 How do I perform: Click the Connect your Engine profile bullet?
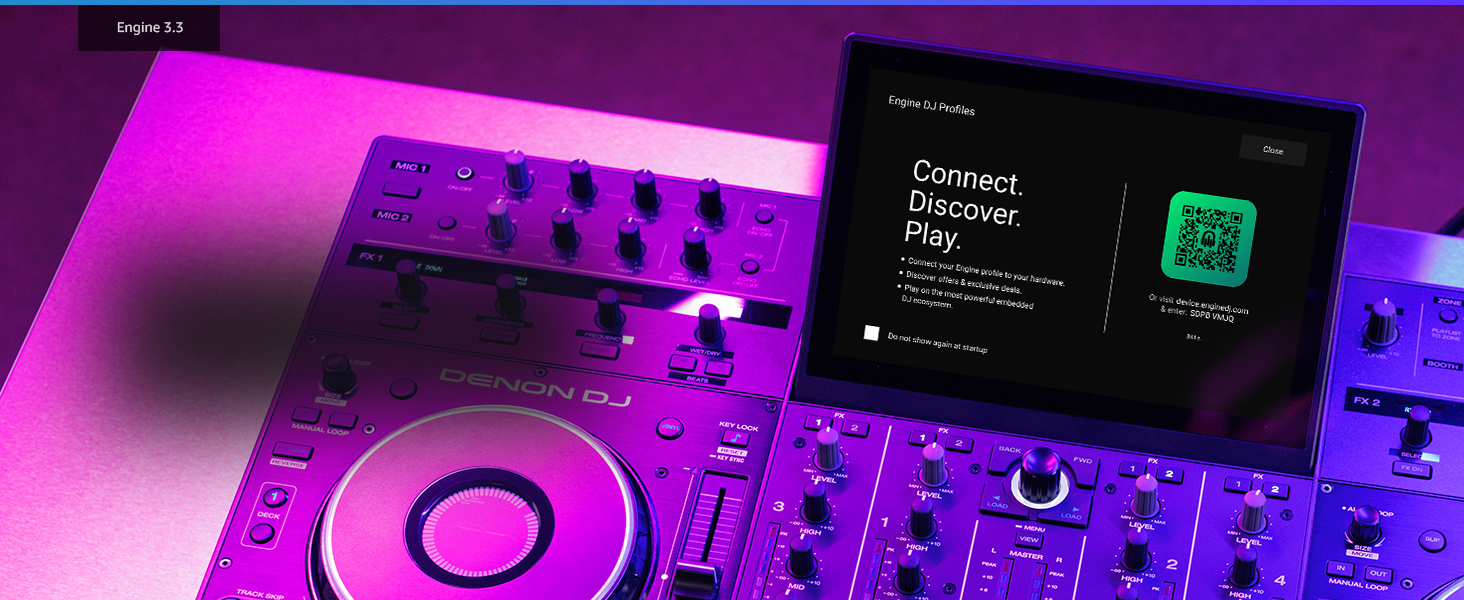[986, 272]
